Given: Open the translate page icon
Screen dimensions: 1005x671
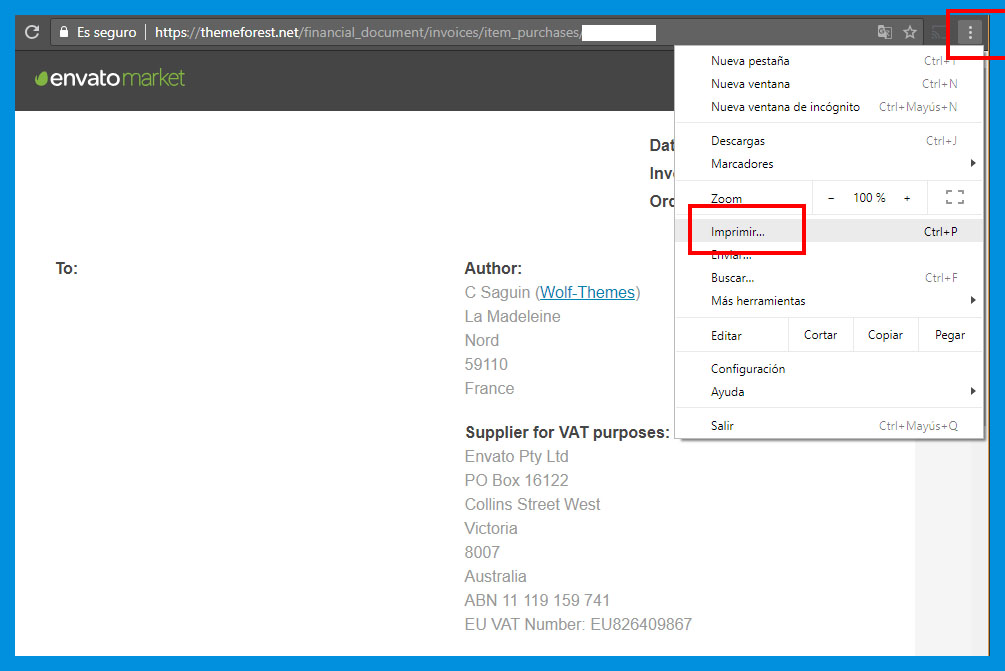Looking at the screenshot, I should click(885, 32).
